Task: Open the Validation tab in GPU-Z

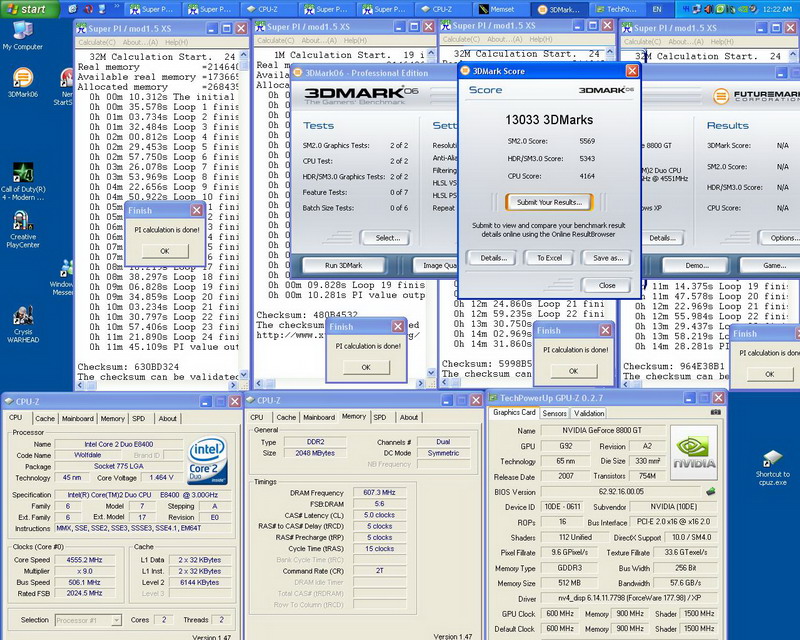Action: [589, 413]
